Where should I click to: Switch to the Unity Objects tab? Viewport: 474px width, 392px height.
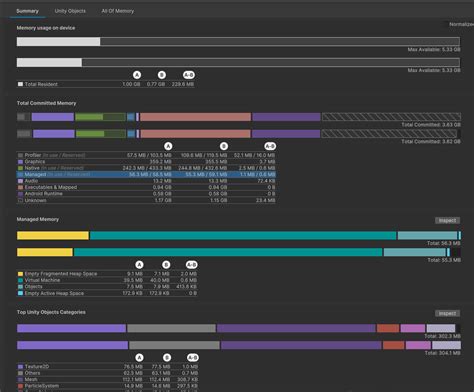coord(70,11)
